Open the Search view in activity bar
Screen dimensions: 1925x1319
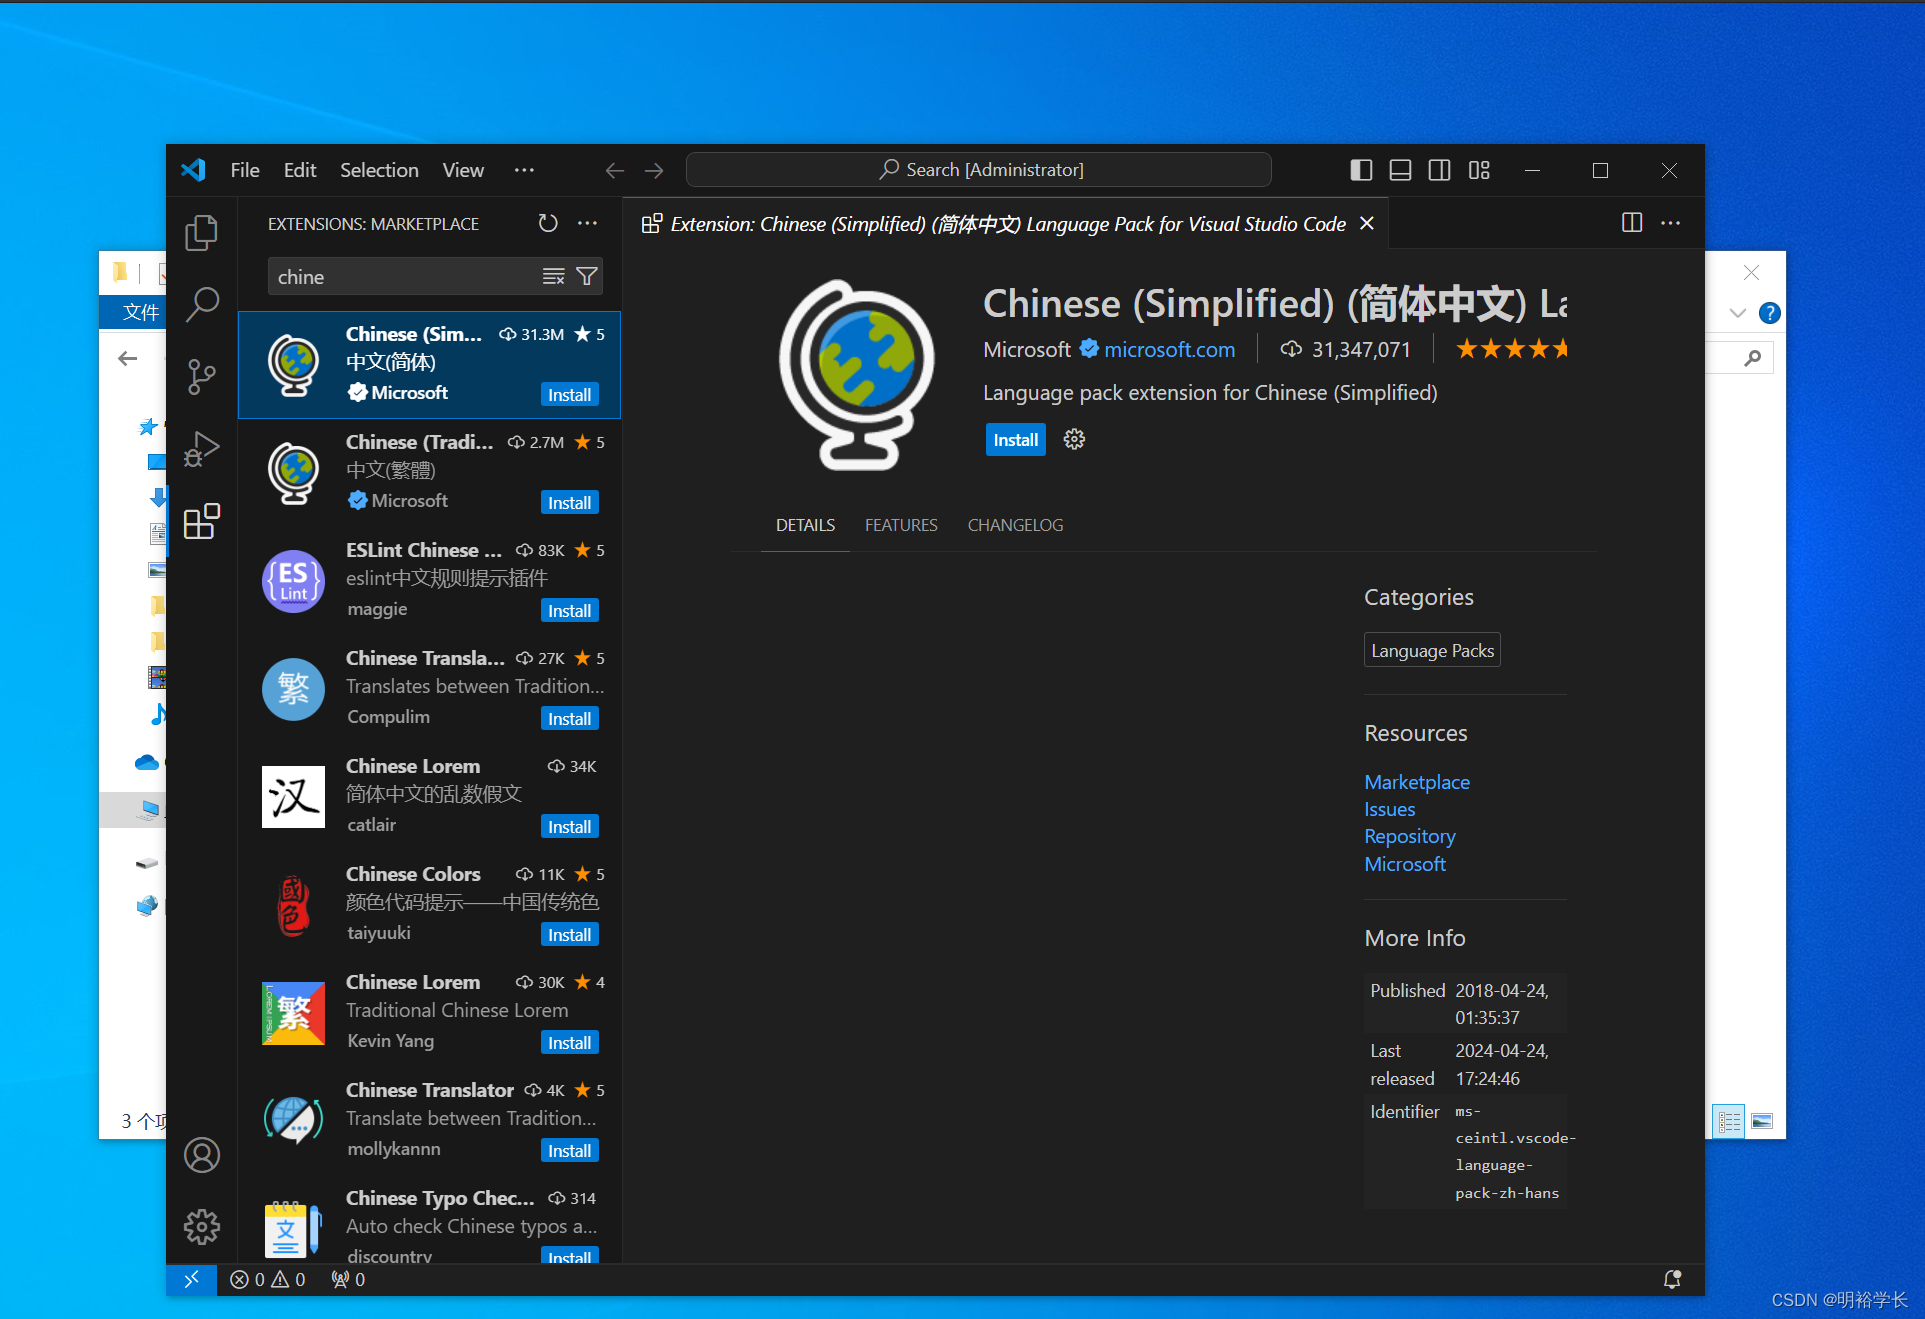point(201,304)
